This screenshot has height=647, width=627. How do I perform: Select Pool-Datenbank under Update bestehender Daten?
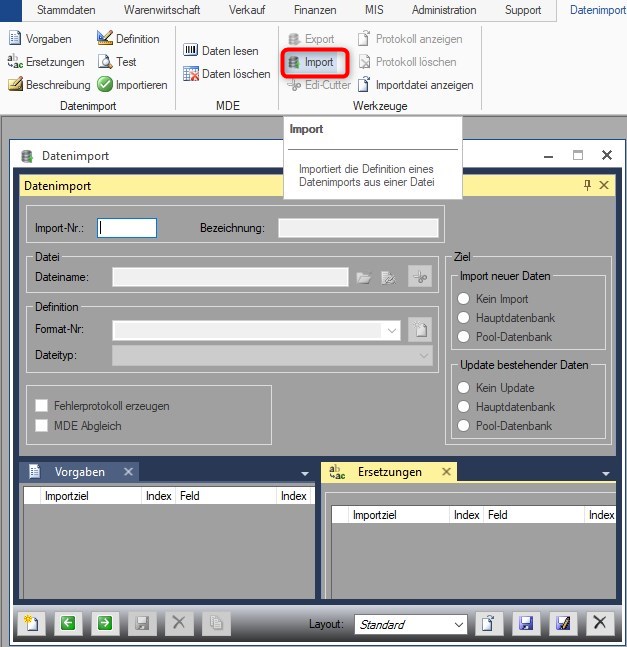(x=463, y=426)
